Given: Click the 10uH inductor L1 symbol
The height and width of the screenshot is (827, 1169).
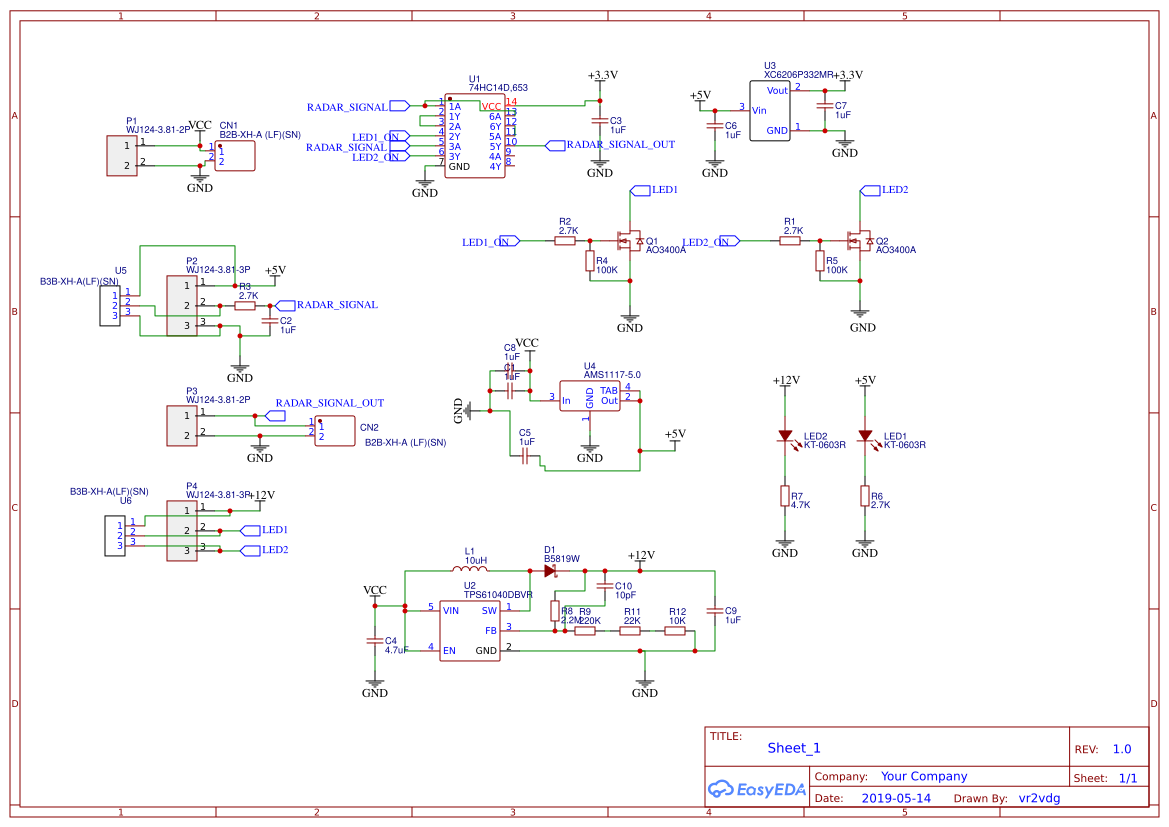Looking at the screenshot, I should 470,567.
